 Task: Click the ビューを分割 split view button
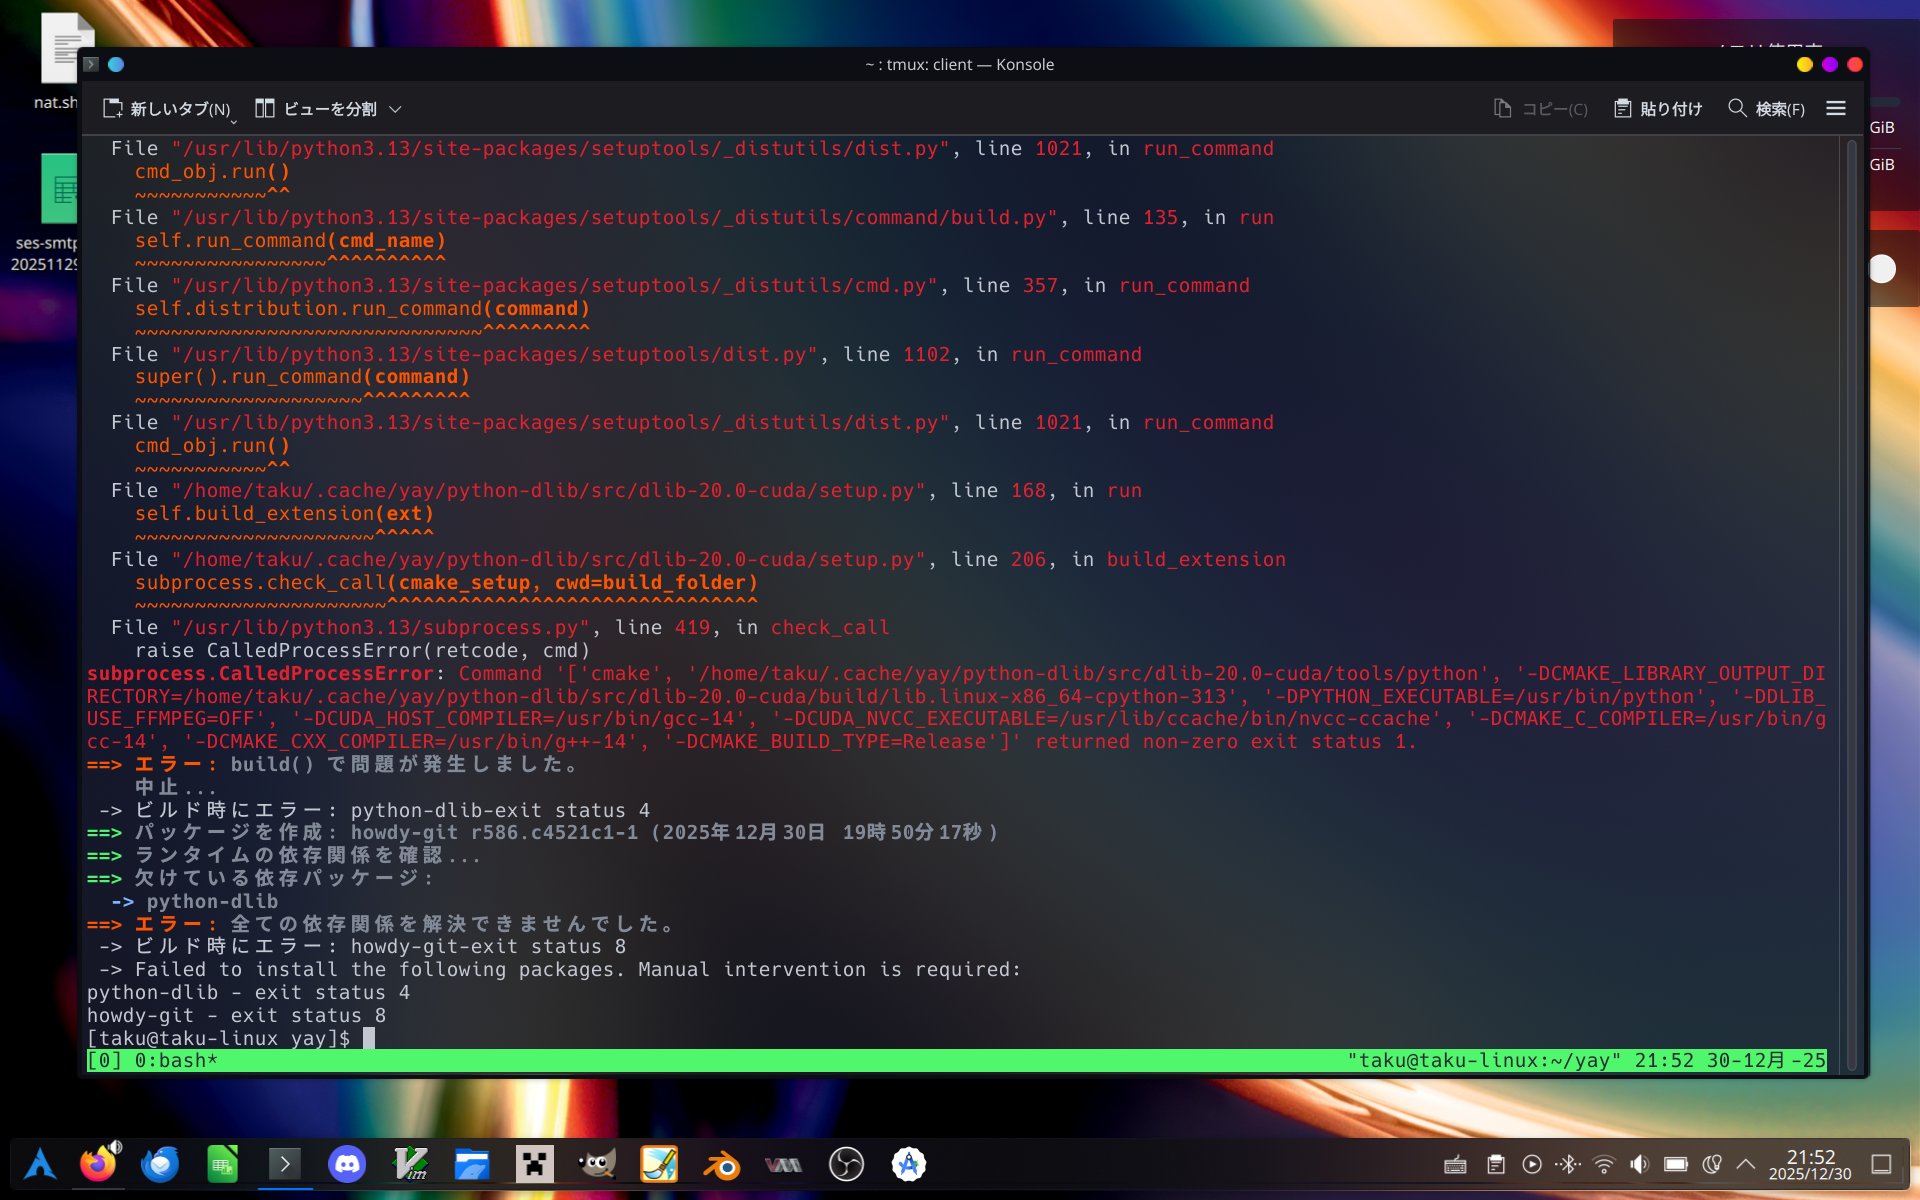316,109
